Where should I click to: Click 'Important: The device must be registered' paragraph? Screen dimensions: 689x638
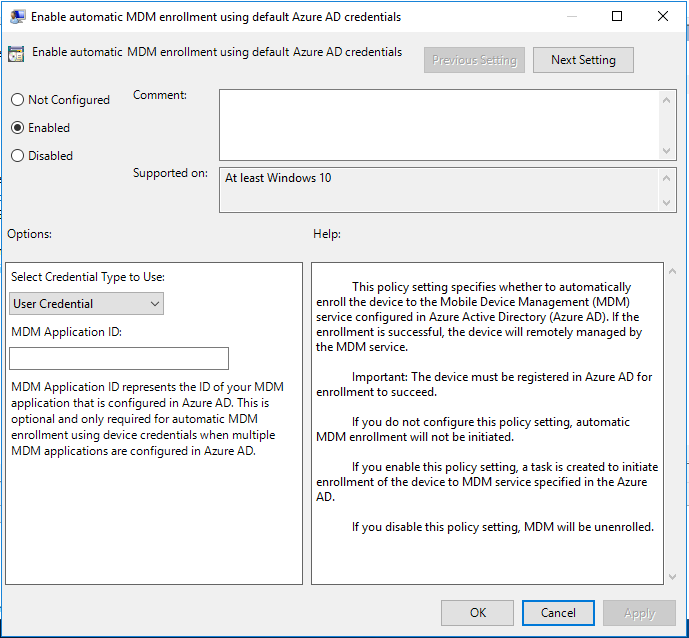(x=484, y=384)
